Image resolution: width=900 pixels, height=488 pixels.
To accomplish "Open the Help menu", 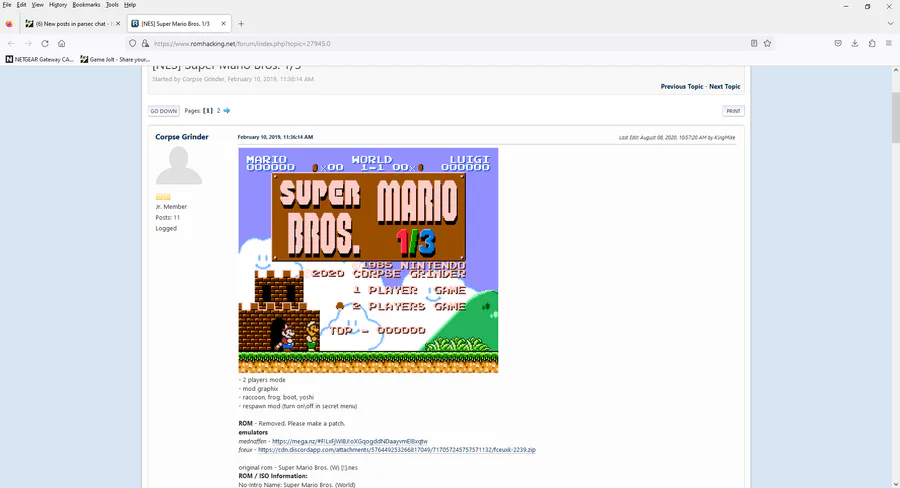I will tap(130, 5).
